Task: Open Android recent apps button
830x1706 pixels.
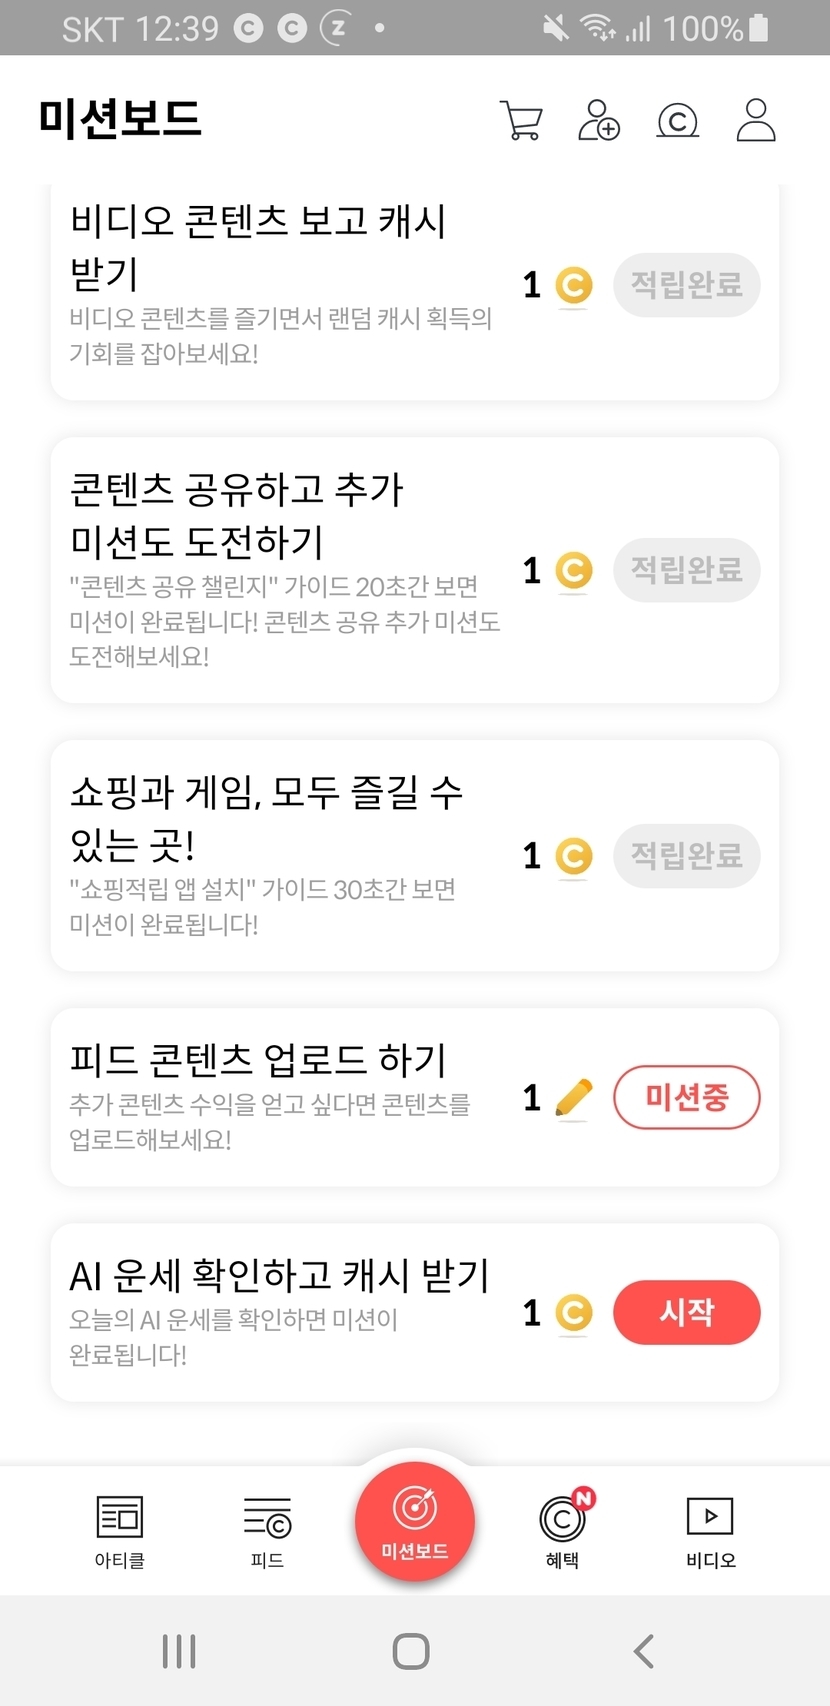Action: click(x=179, y=1651)
